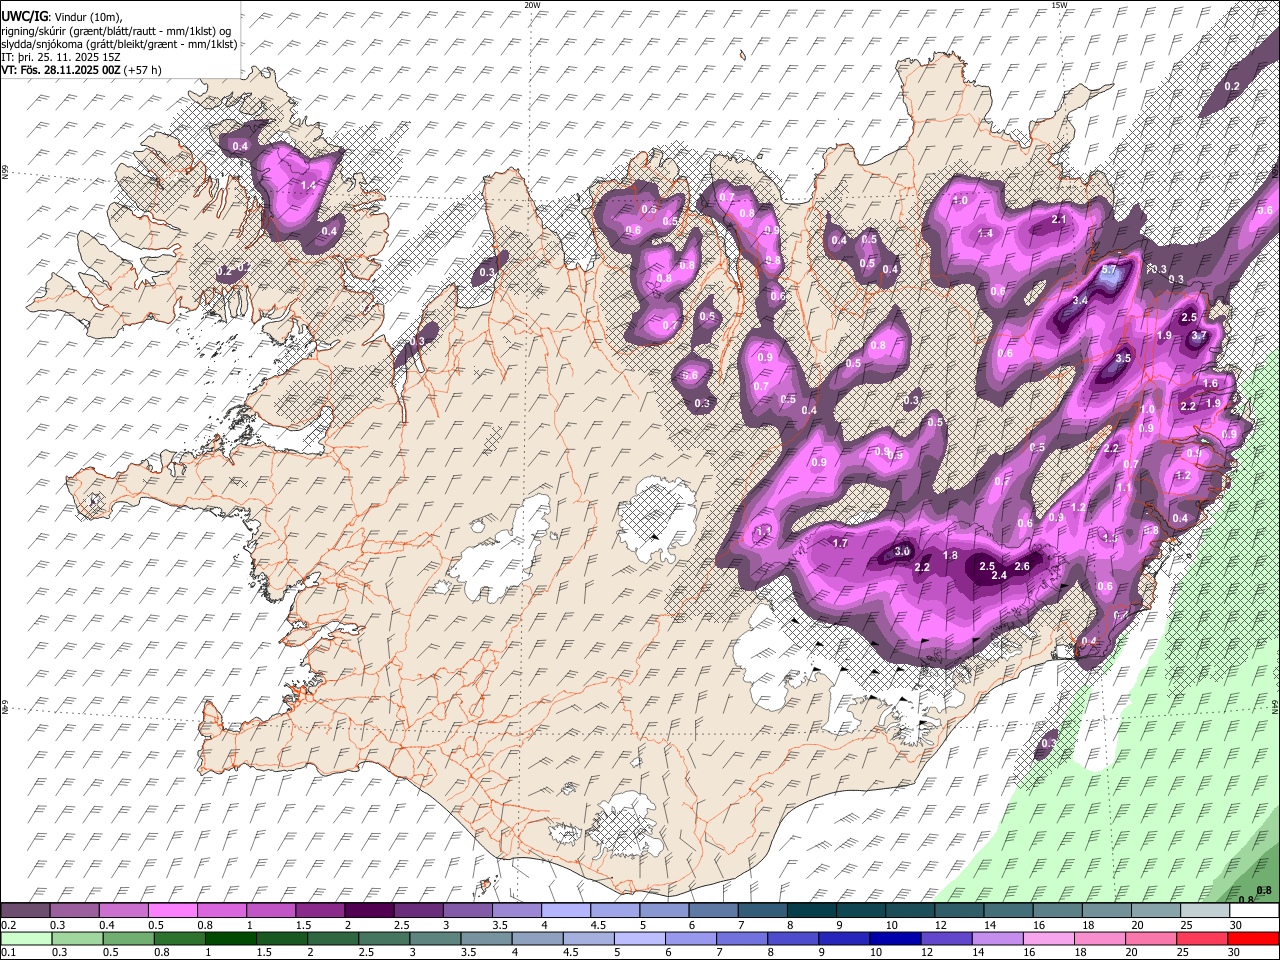The image size is (1280, 960).
Task: Click the 3.4 snowfall value on the map
Action: (x=1080, y=300)
